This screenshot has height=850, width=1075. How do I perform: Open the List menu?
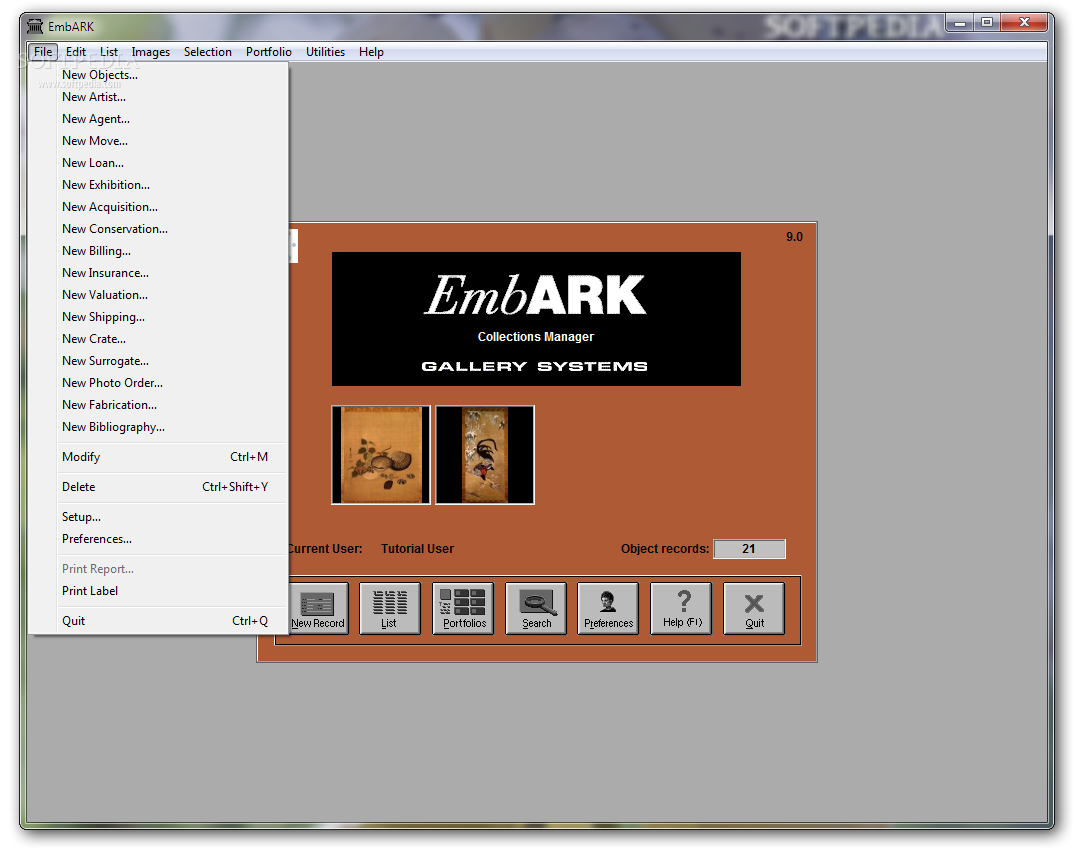(108, 51)
